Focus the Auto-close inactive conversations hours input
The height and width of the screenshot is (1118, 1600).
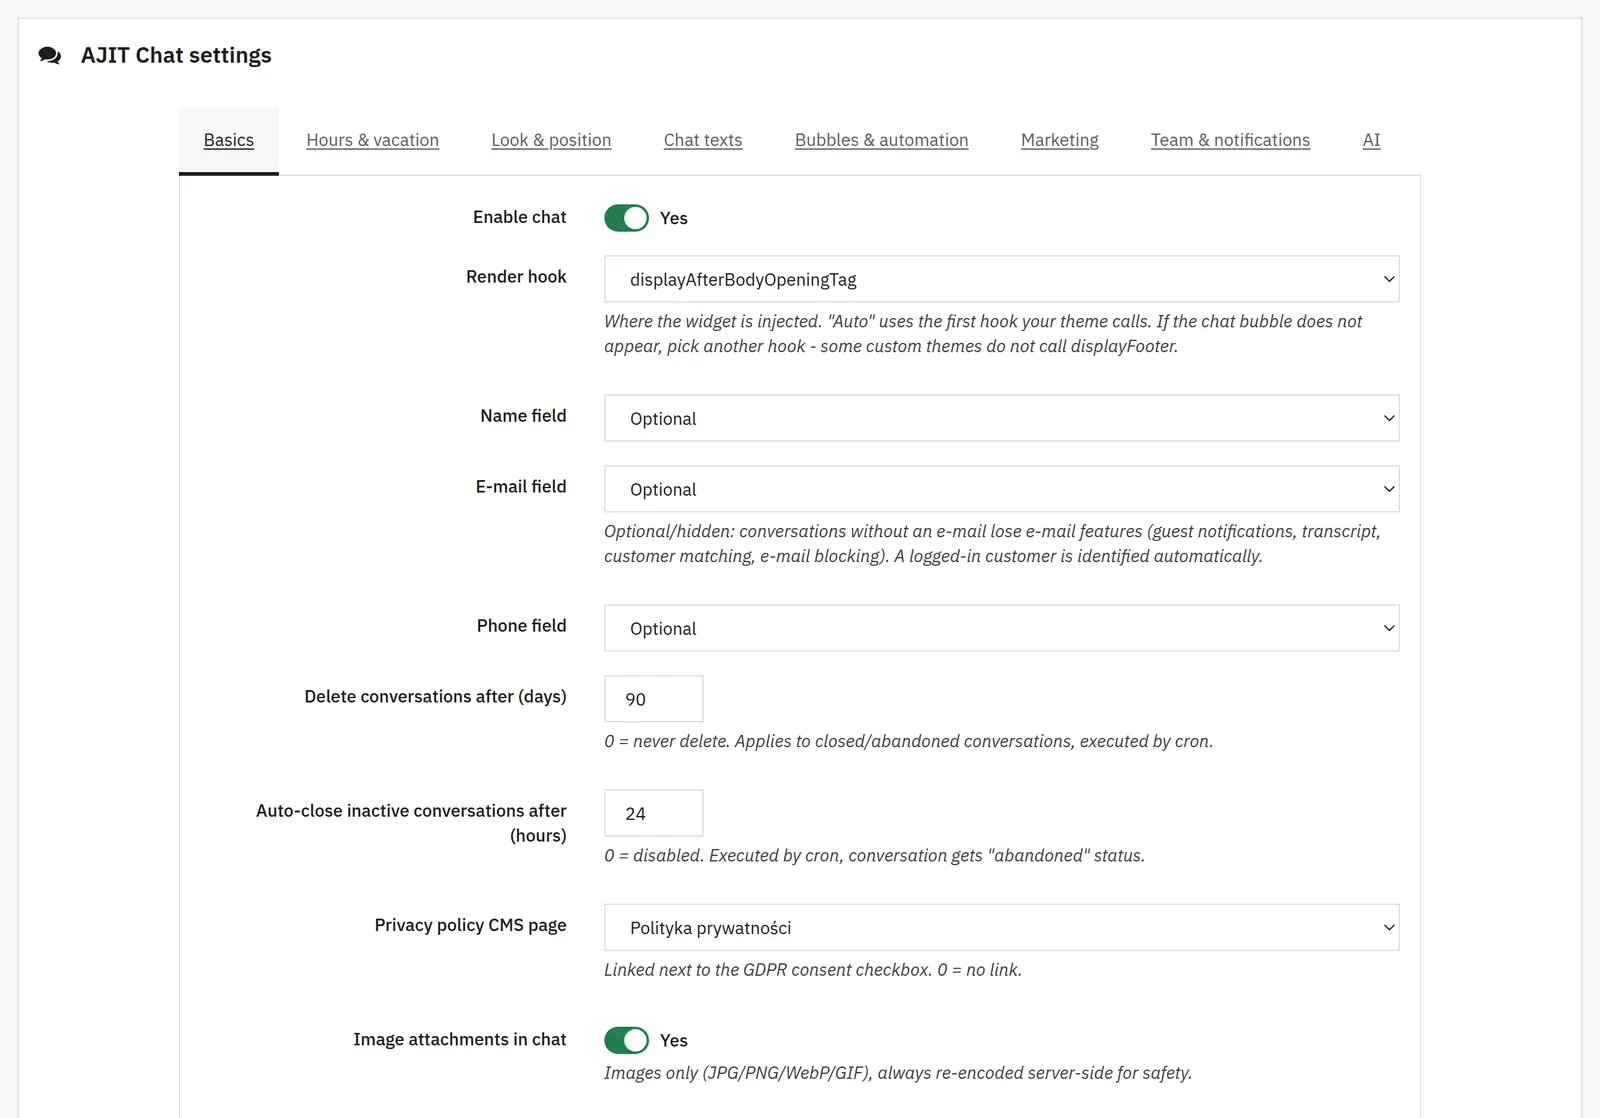pyautogui.click(x=654, y=813)
